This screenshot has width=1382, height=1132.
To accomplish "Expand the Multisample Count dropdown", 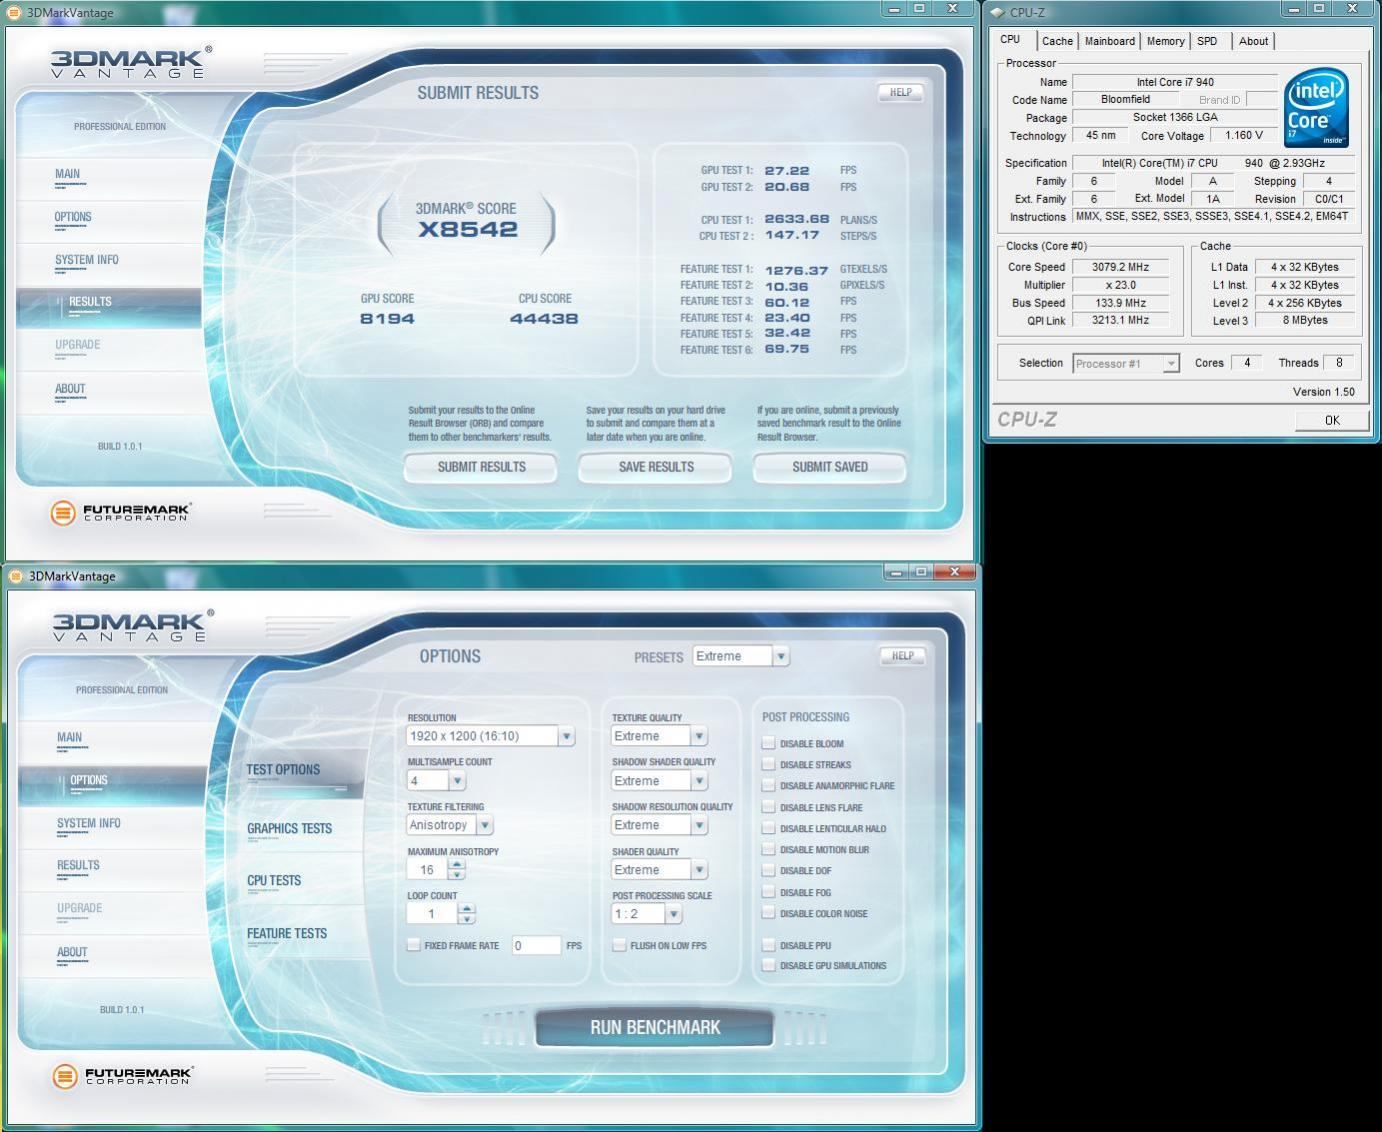I will pos(436,781).
